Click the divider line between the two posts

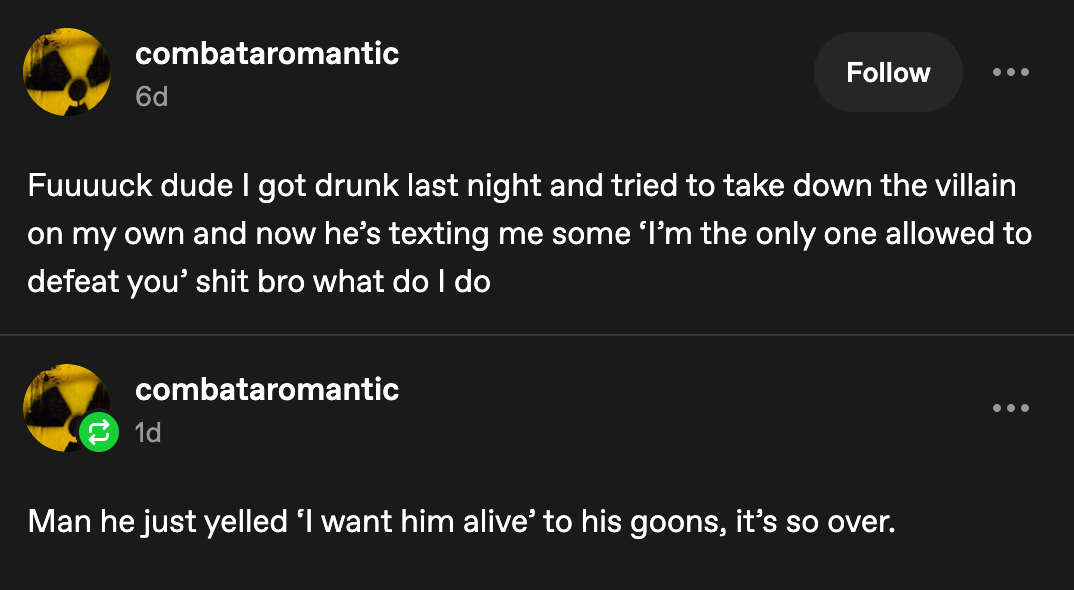point(537,335)
